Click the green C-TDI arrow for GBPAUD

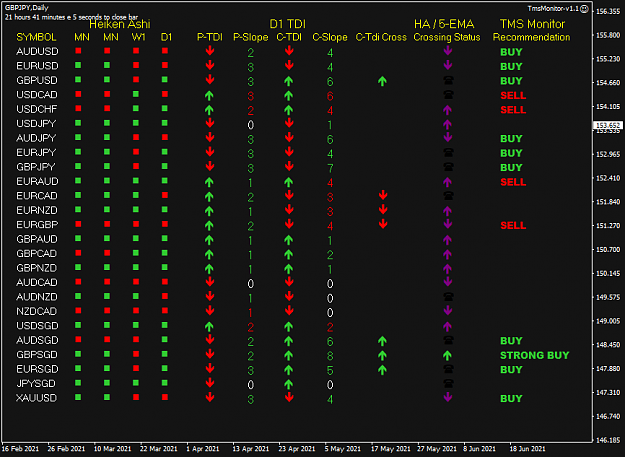coord(289,240)
